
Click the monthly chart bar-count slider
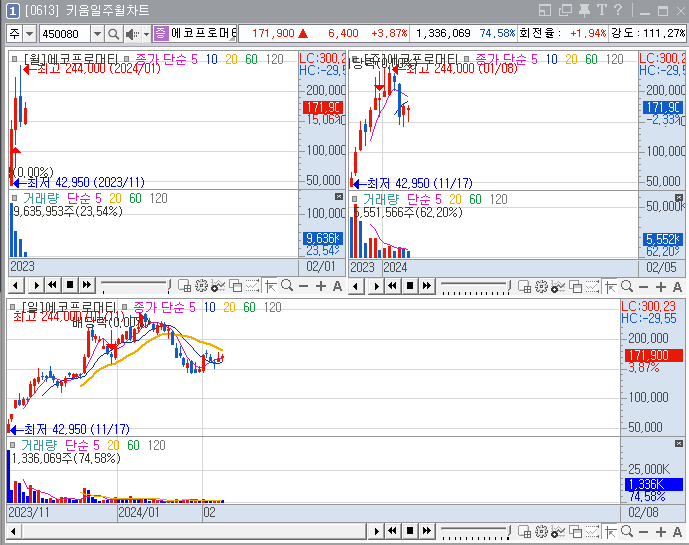[136, 286]
